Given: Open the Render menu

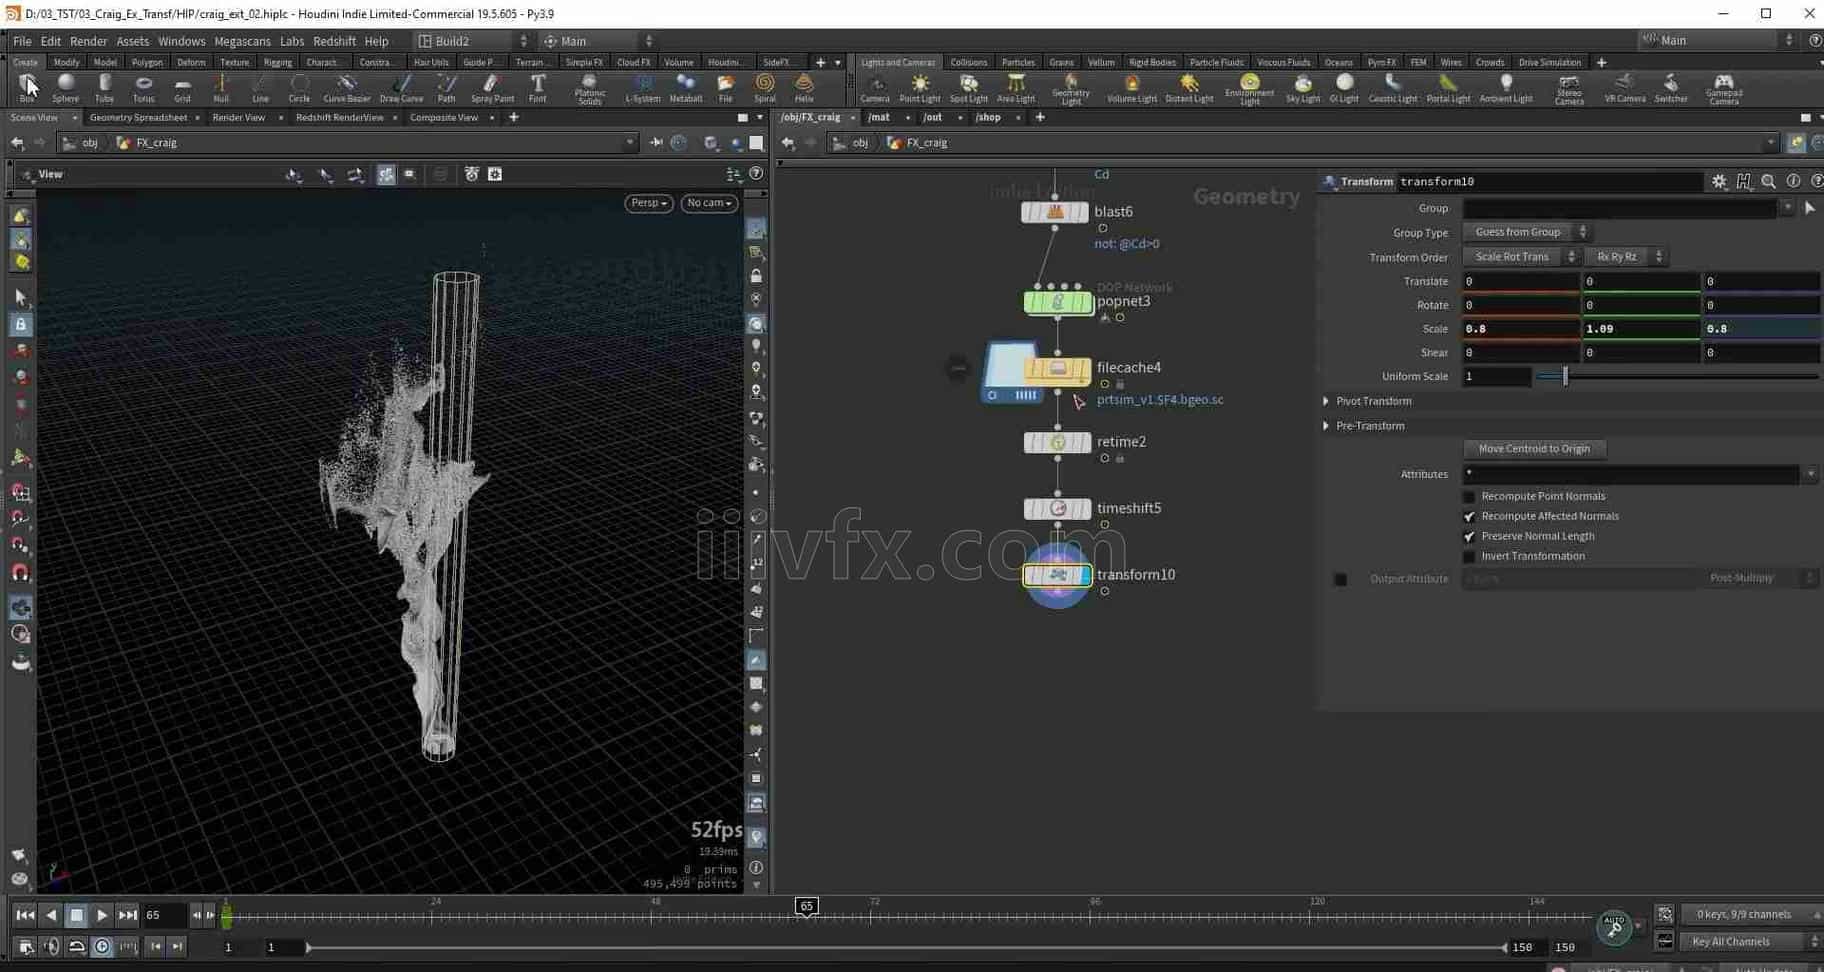Looking at the screenshot, I should [x=88, y=41].
